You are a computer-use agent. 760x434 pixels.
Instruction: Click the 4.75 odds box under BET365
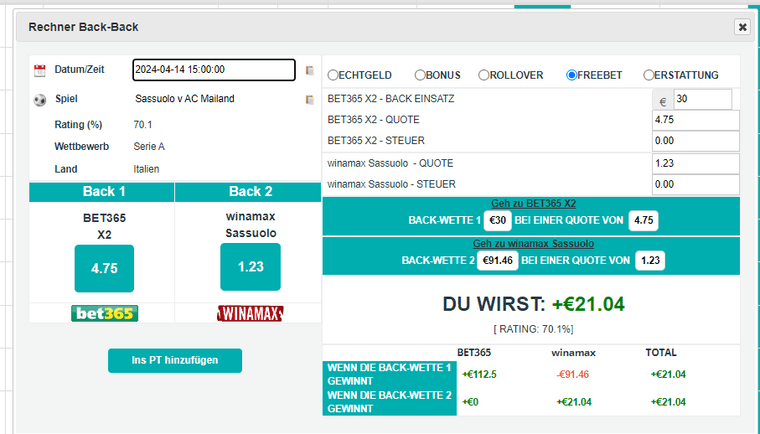(x=104, y=268)
